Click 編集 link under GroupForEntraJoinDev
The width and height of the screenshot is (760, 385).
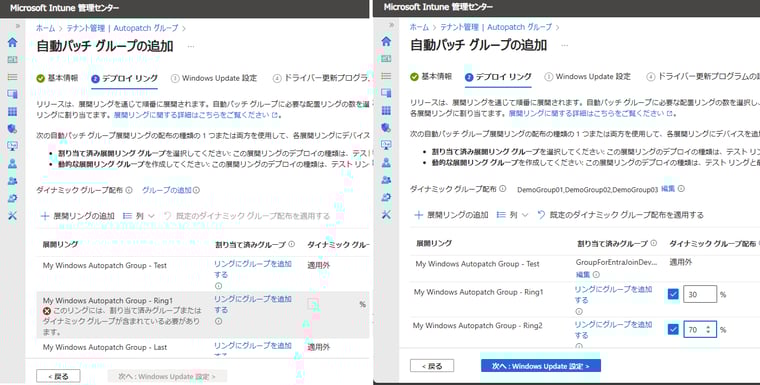pos(583,274)
